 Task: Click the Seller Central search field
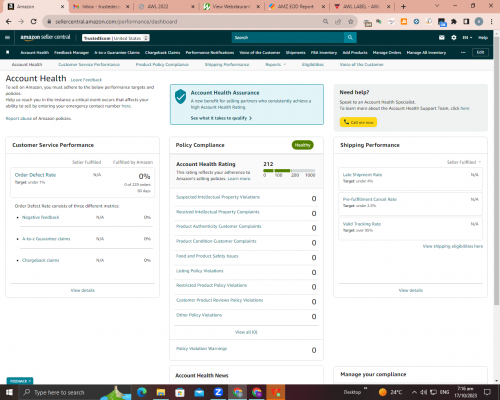pos(288,37)
